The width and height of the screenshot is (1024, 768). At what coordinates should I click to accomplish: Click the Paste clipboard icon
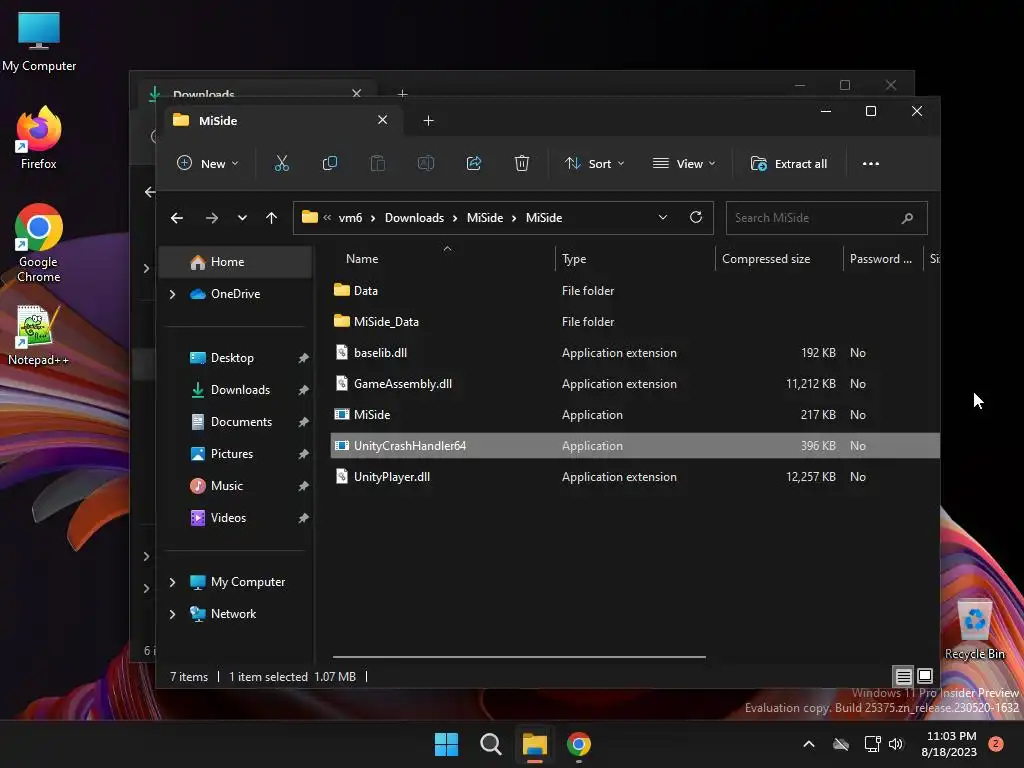pyautogui.click(x=377, y=163)
